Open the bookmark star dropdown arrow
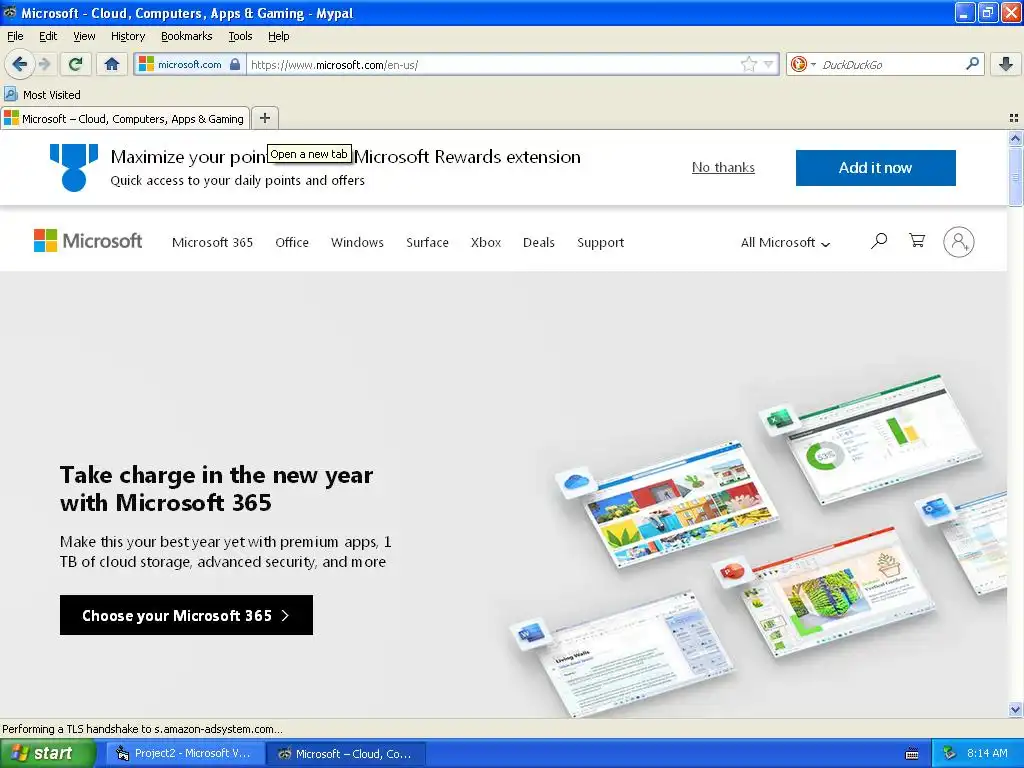 click(769, 64)
